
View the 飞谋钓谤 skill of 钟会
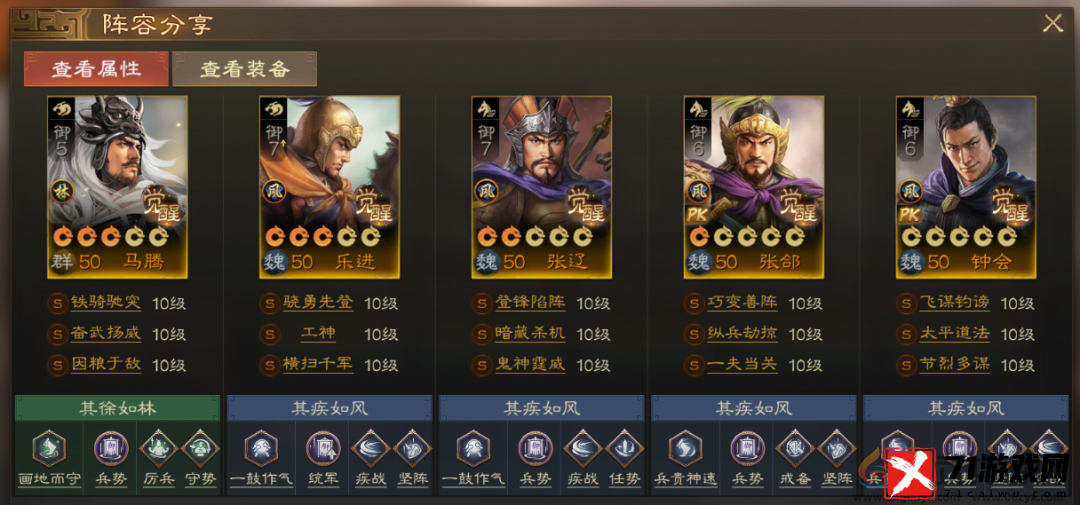coord(955,302)
